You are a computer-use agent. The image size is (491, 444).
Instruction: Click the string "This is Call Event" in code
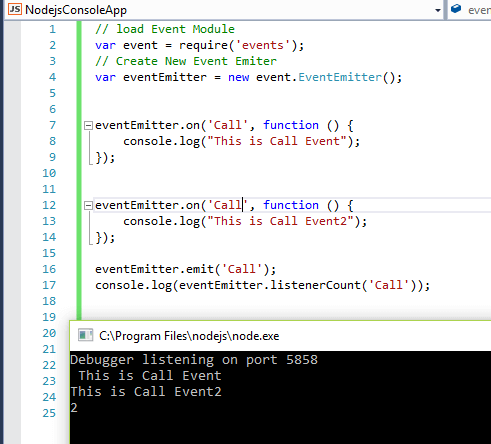point(277,141)
